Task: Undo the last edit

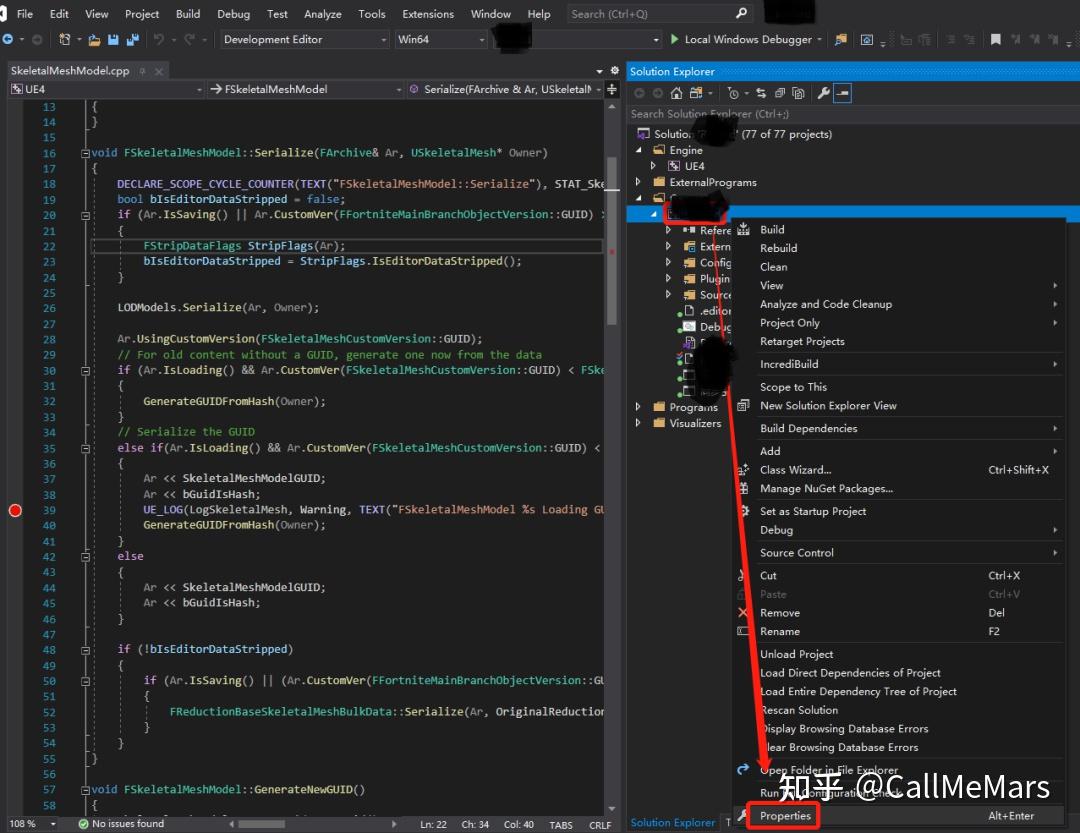Action: click(x=159, y=40)
